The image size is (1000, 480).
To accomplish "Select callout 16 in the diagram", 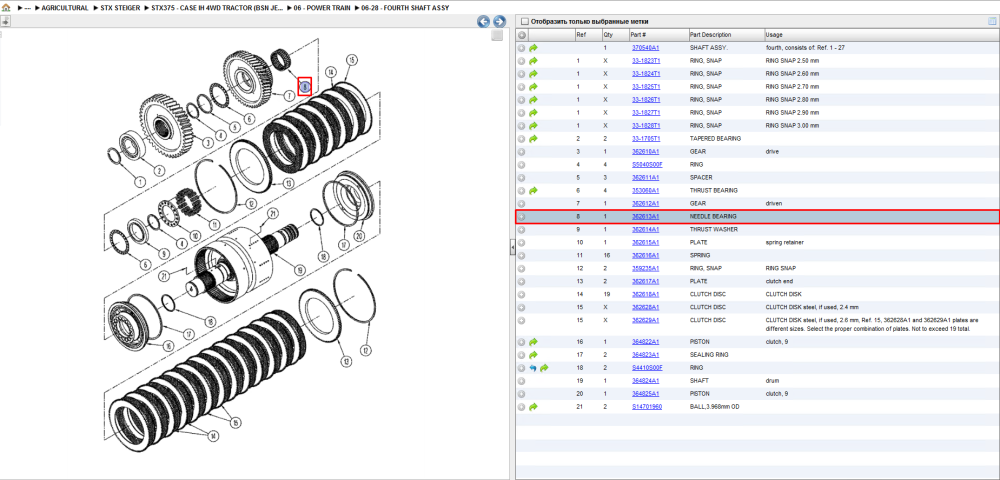I will (x=168, y=345).
